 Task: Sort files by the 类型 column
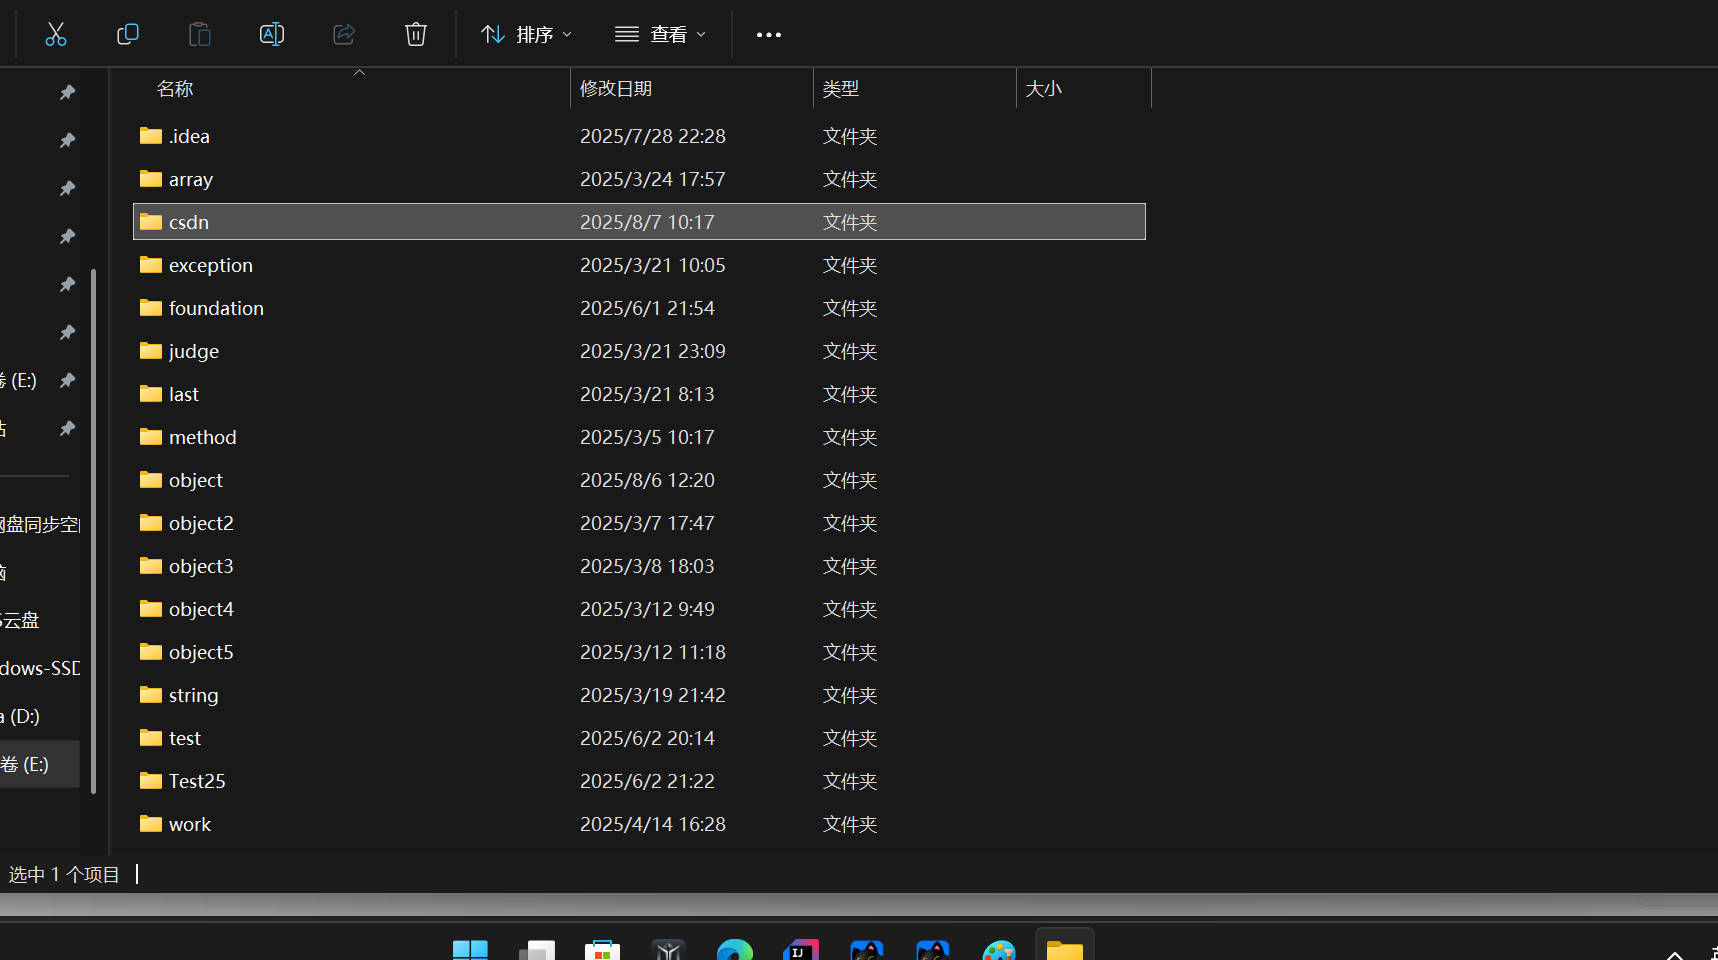pos(841,88)
